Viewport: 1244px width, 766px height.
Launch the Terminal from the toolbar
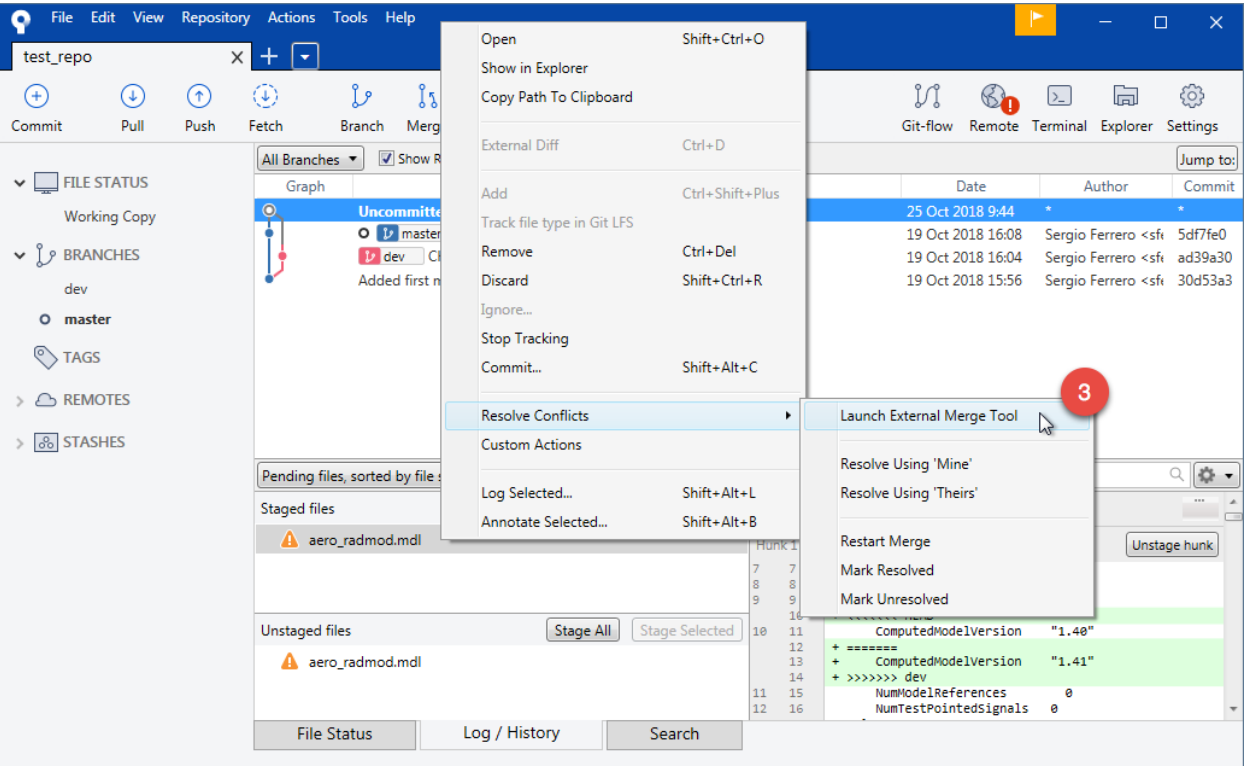pyautogui.click(x=1059, y=97)
